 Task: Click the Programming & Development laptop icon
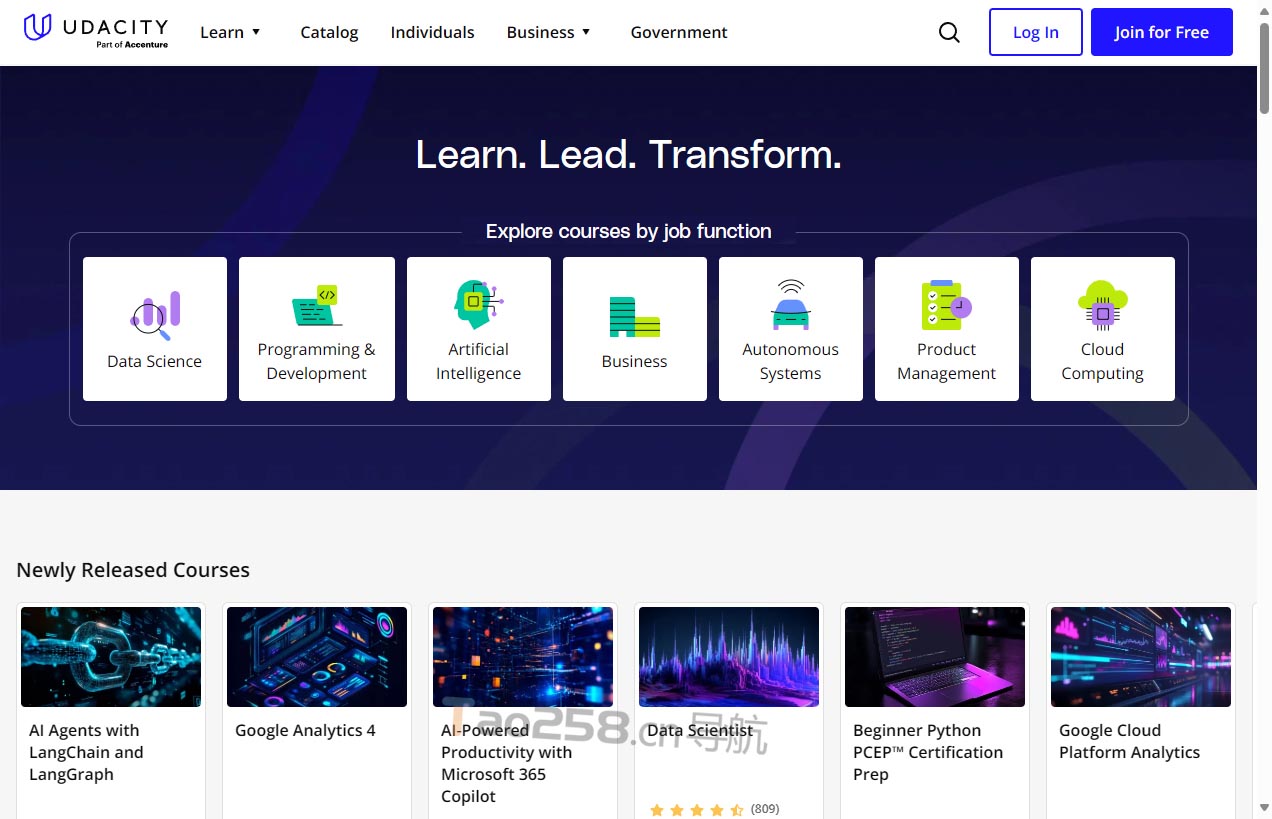coord(317,305)
